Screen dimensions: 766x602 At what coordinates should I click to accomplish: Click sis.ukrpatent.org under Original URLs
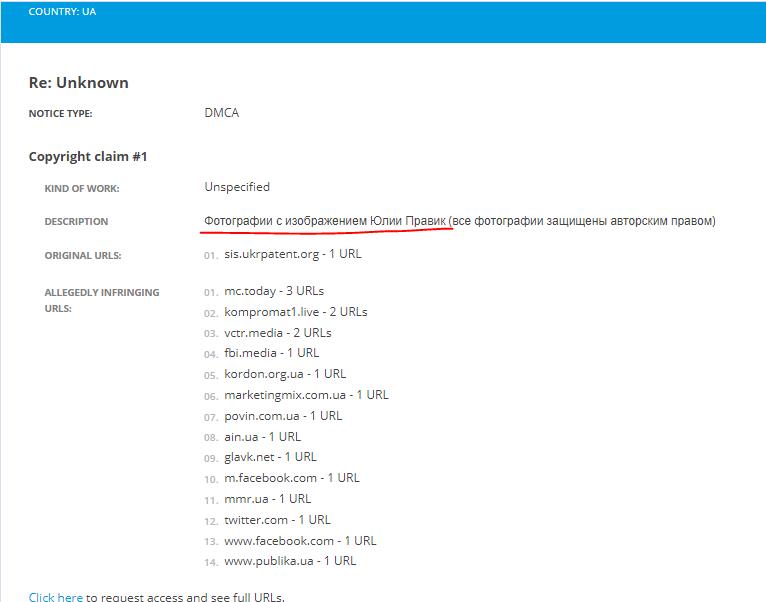click(293, 254)
